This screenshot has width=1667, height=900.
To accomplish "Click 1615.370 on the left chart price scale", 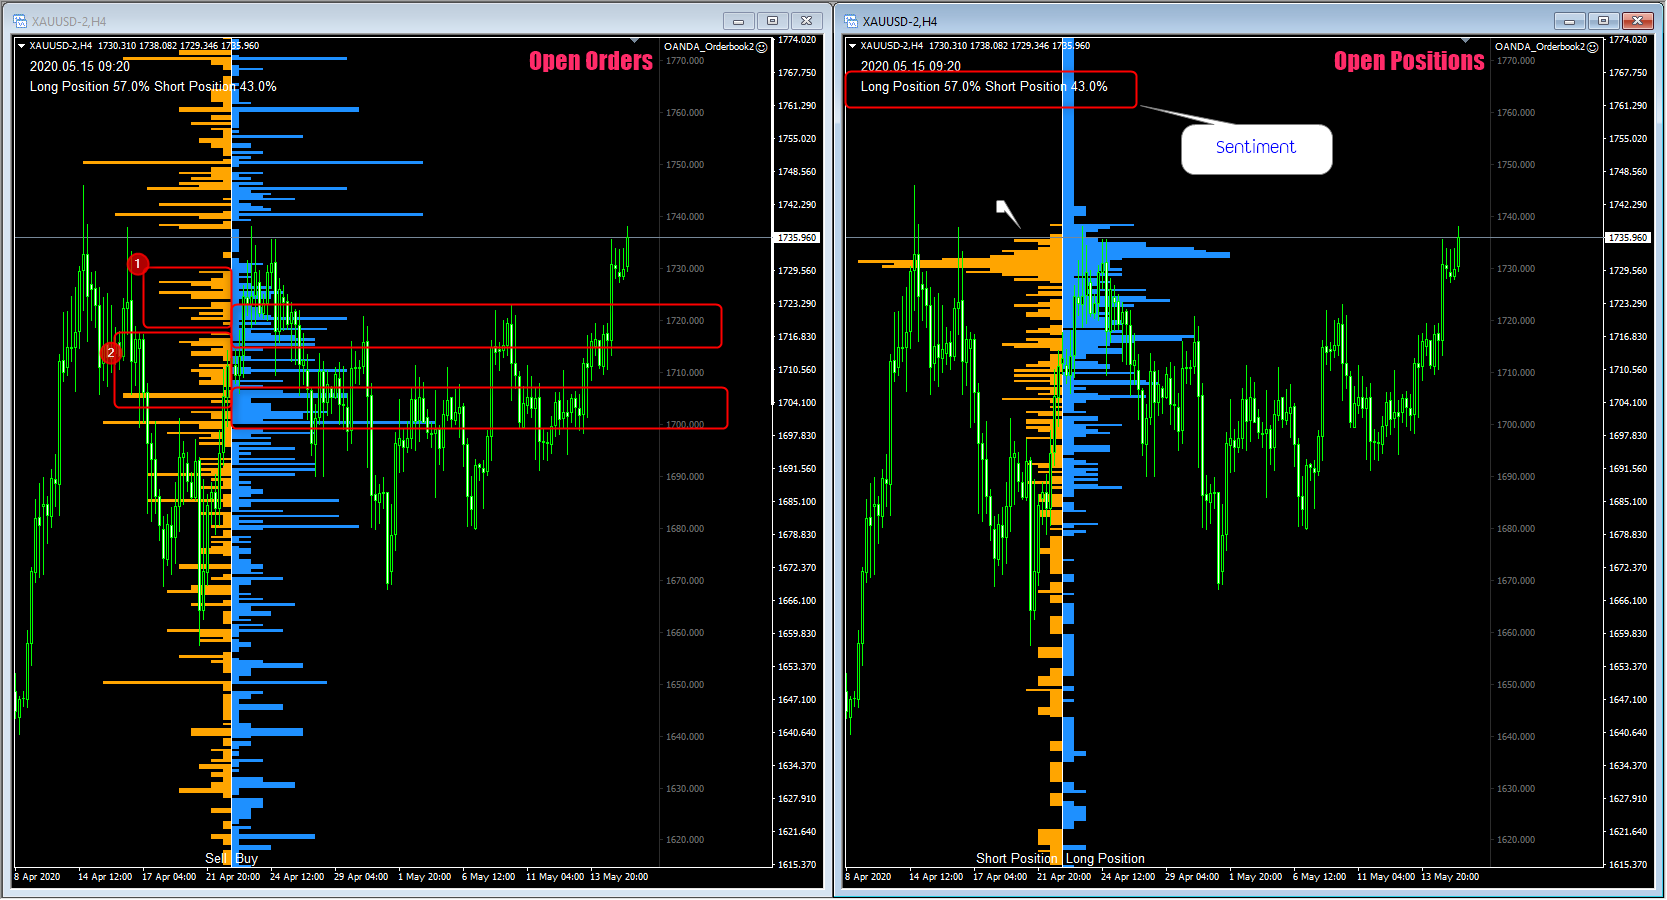I will click(797, 865).
